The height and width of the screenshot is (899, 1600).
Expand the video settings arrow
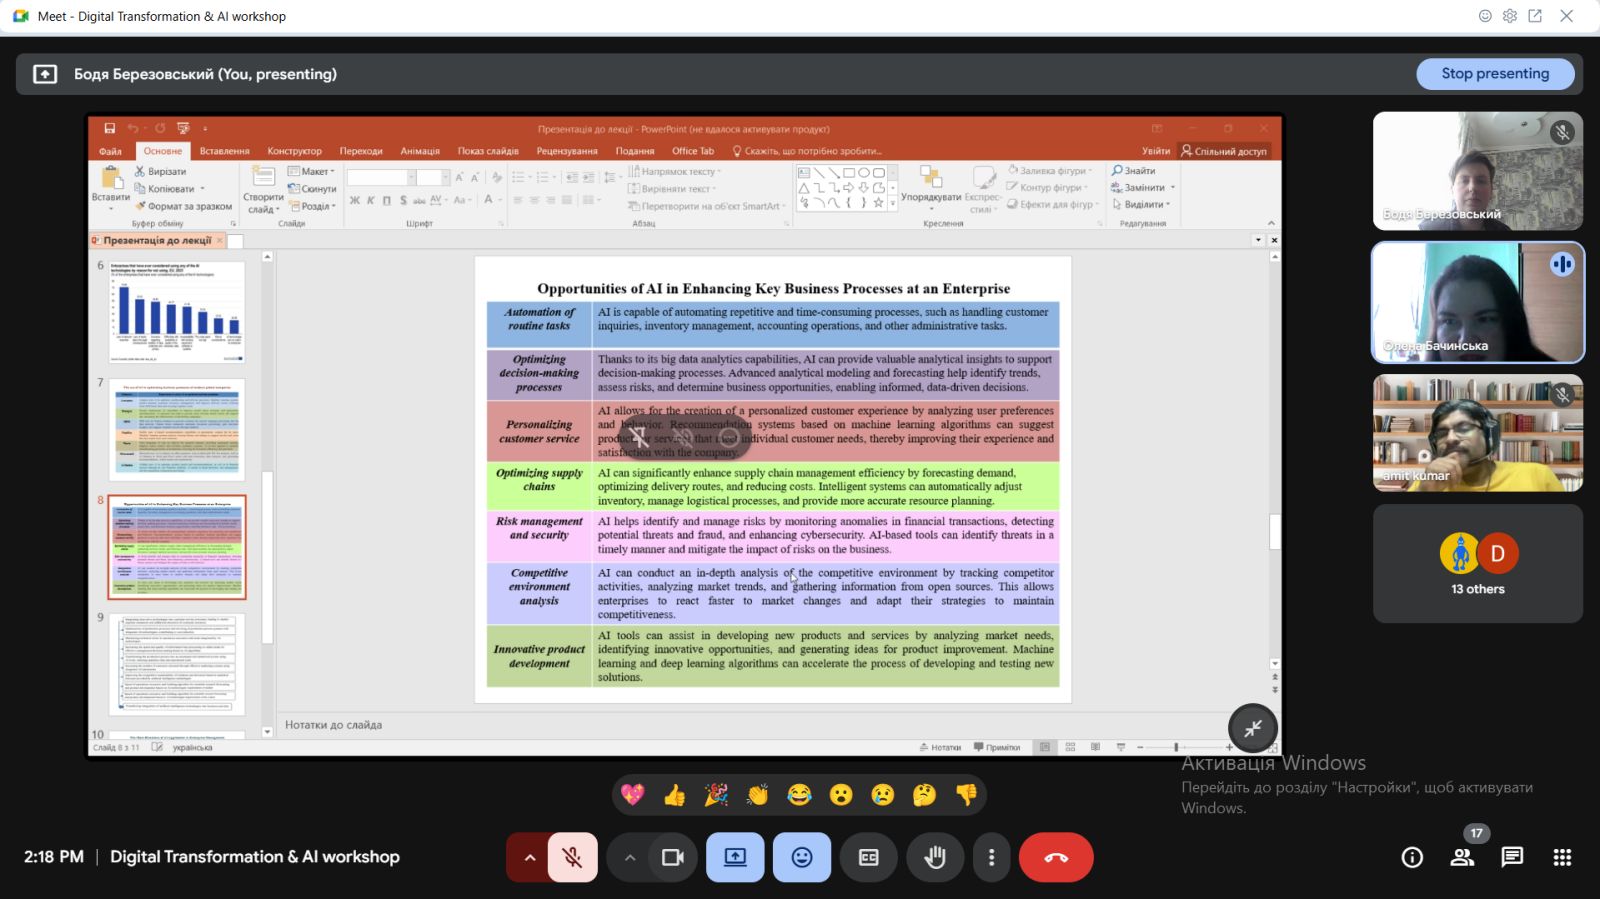pos(629,857)
